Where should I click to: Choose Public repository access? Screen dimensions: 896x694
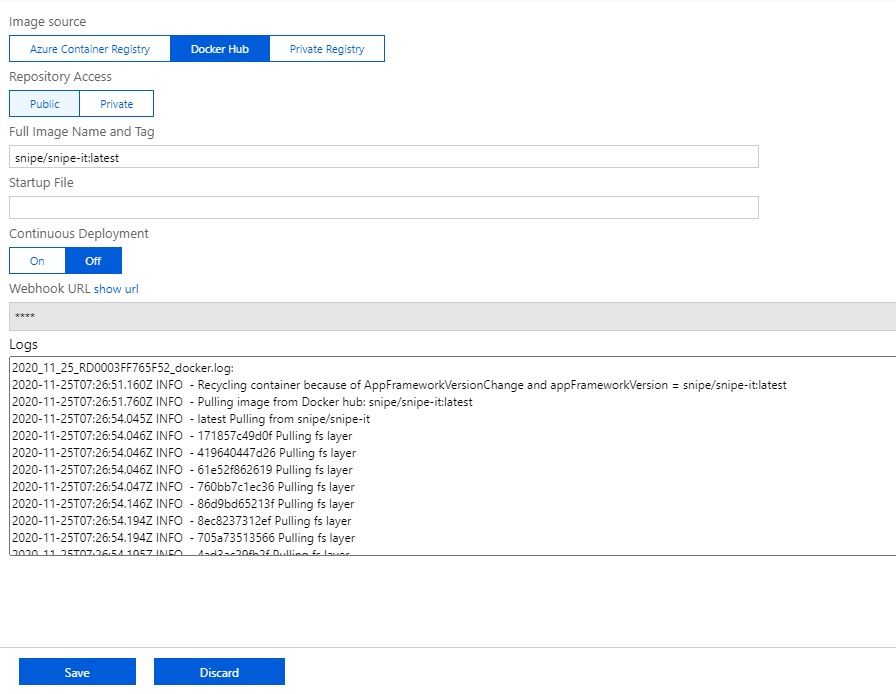pos(45,103)
